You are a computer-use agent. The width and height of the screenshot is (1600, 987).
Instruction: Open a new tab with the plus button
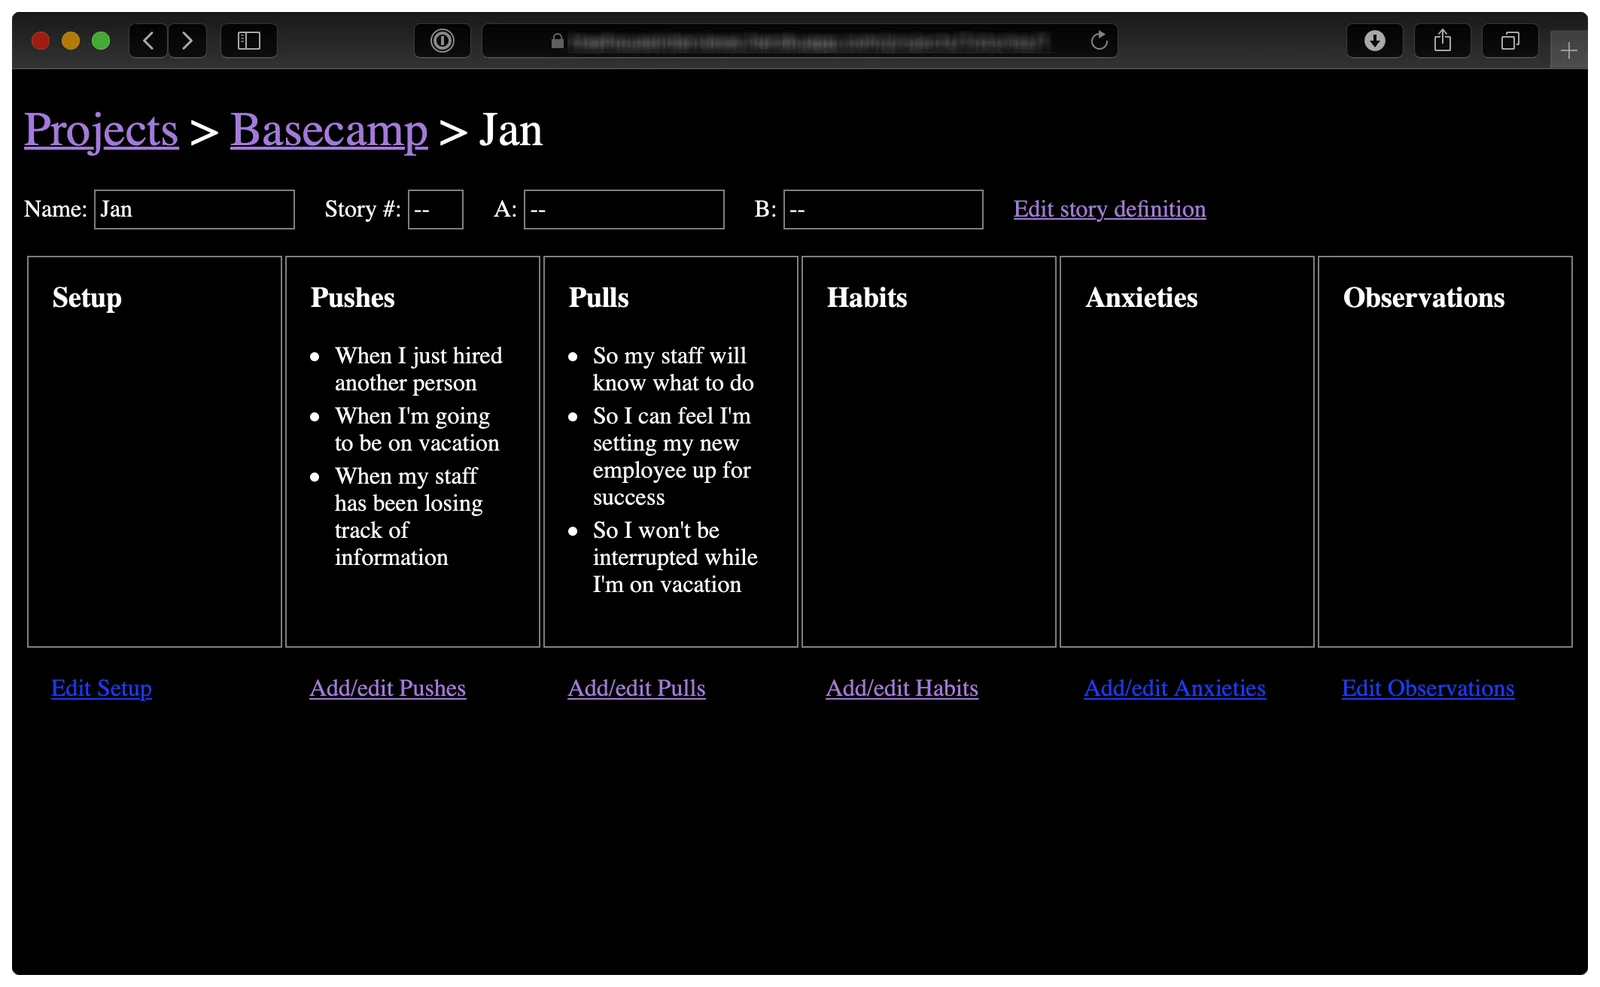click(1568, 50)
